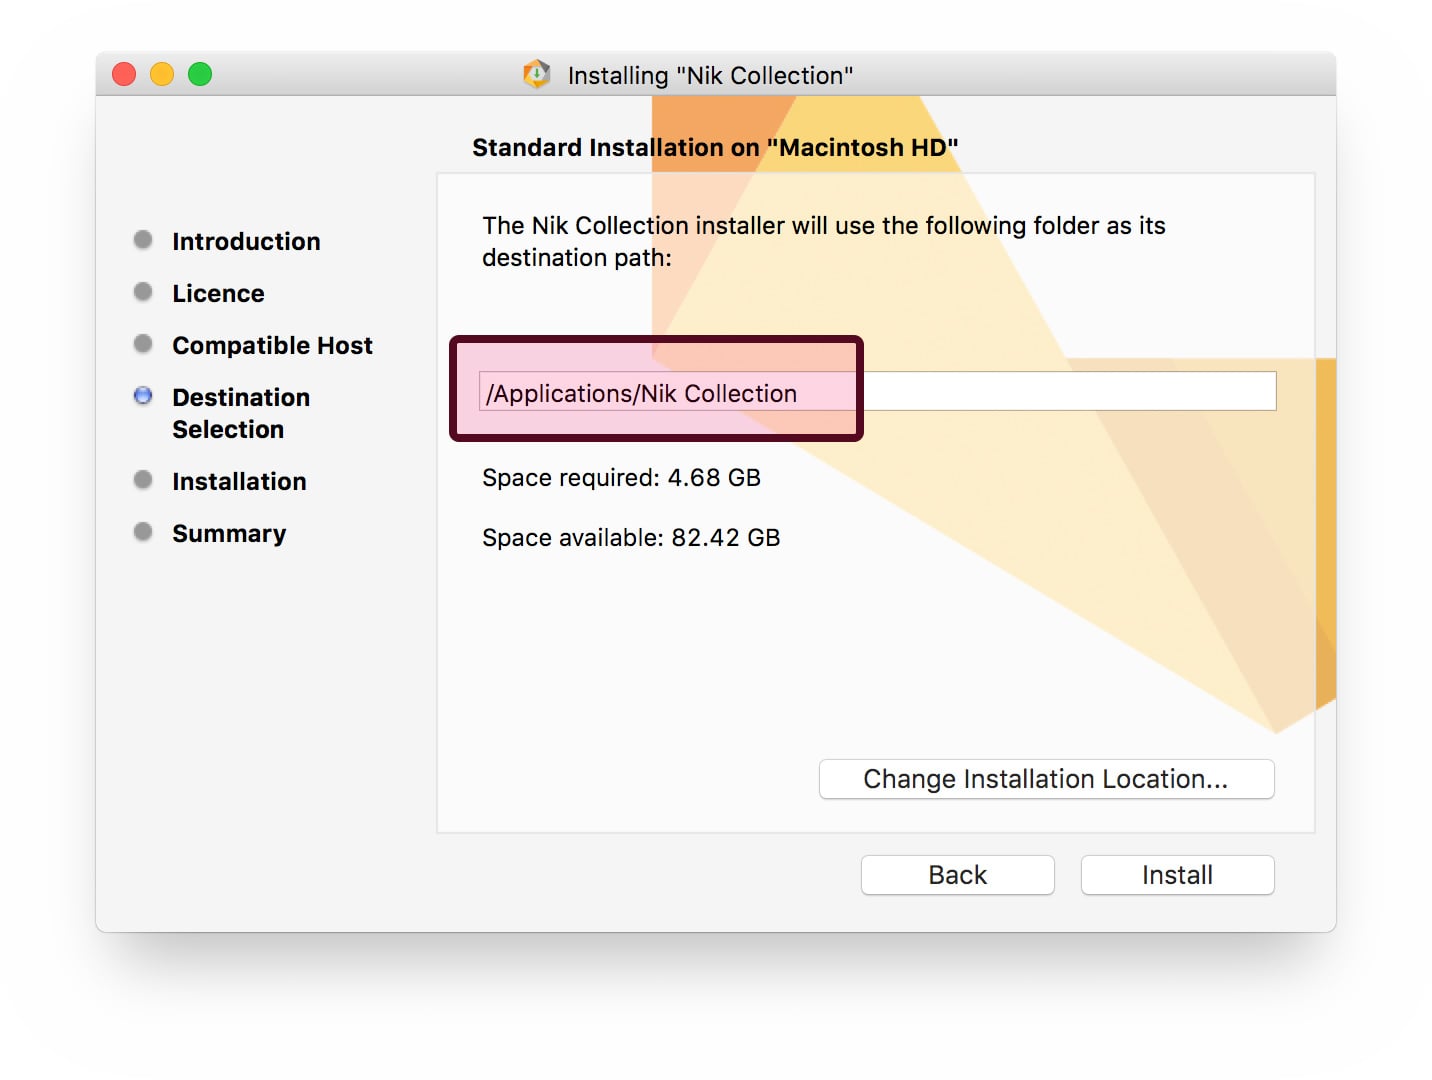Screen dimensions: 1432x1080
Task: Click the Nik Collection installer icon in title bar
Action: click(x=537, y=75)
